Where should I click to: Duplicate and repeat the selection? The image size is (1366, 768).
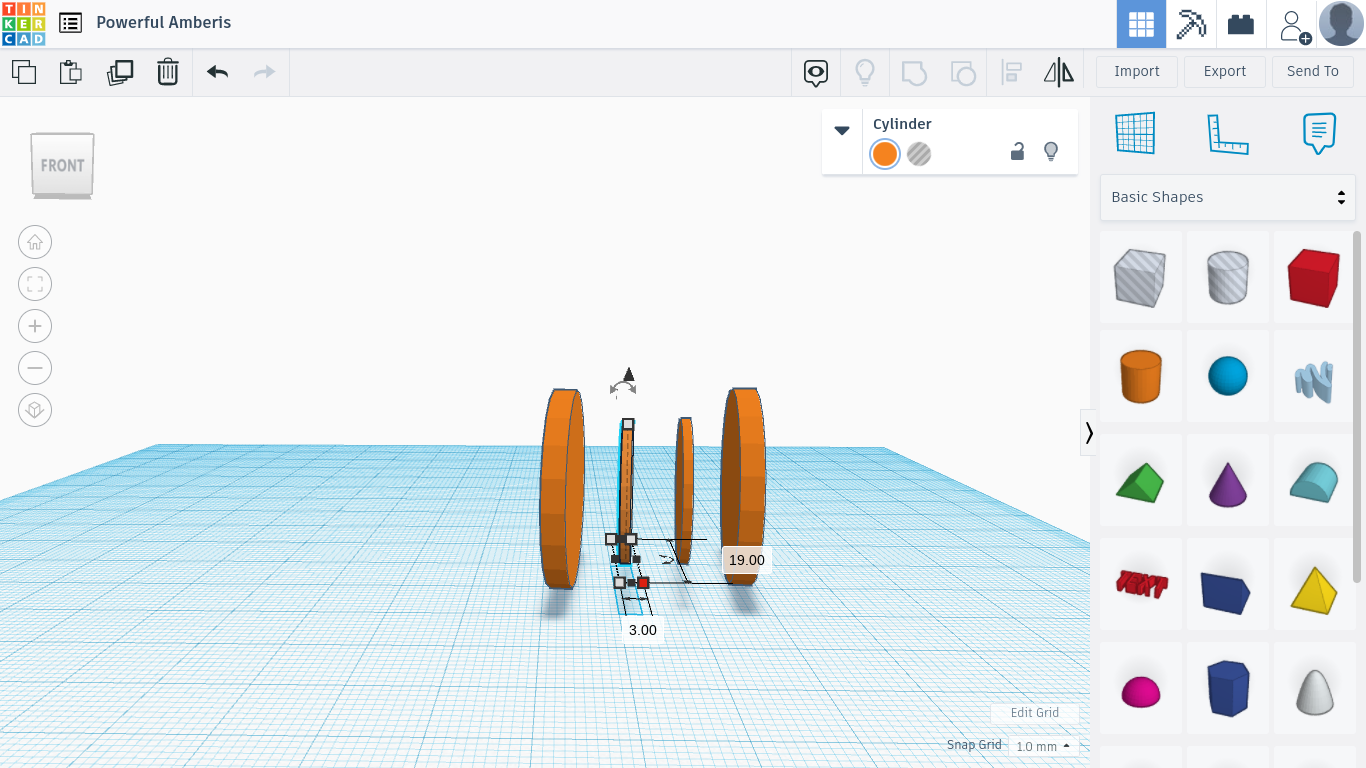click(x=120, y=72)
